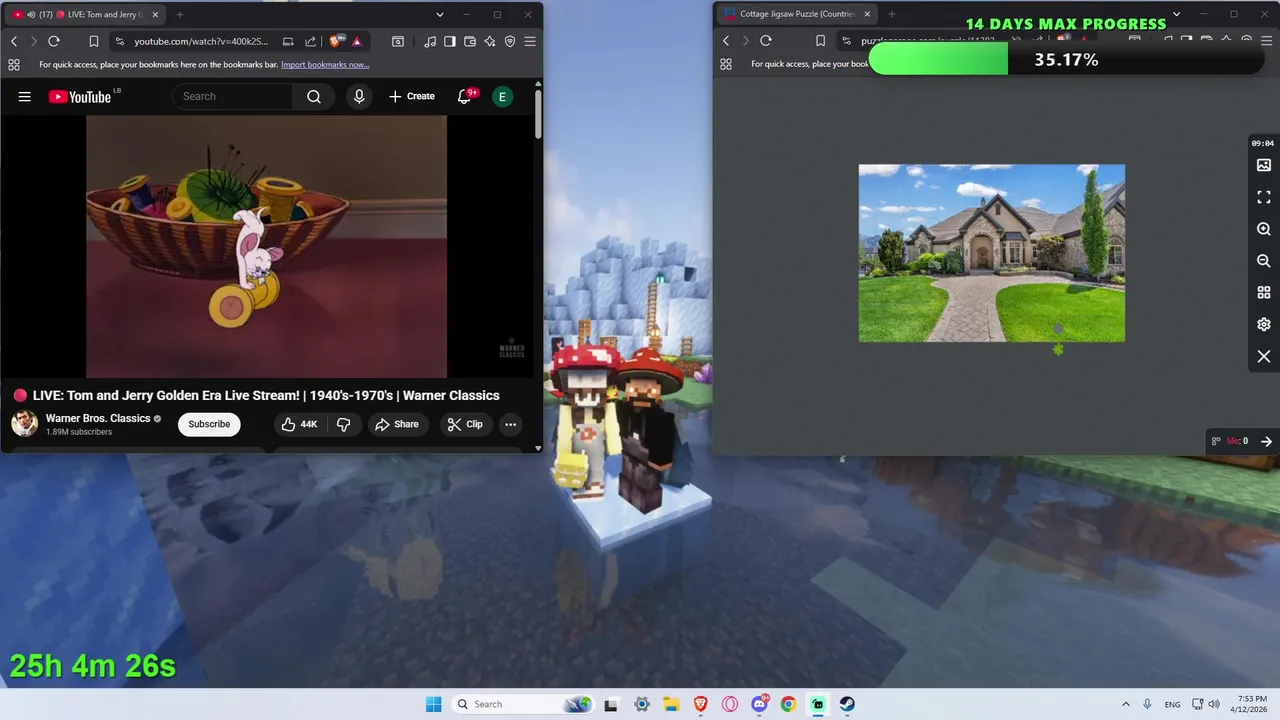Go to the YouTube home logo
Image resolution: width=1280 pixels, height=720 pixels.
tap(80, 96)
